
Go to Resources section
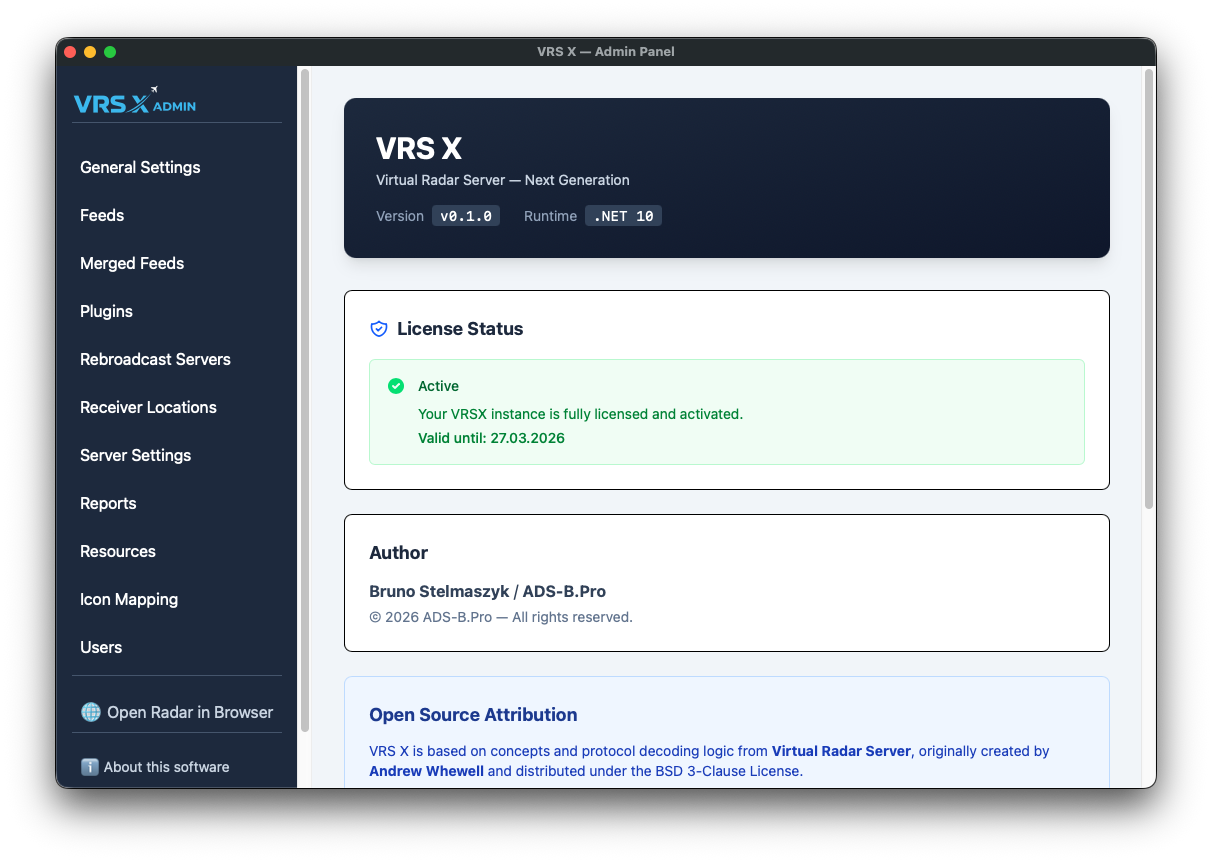[x=118, y=551]
